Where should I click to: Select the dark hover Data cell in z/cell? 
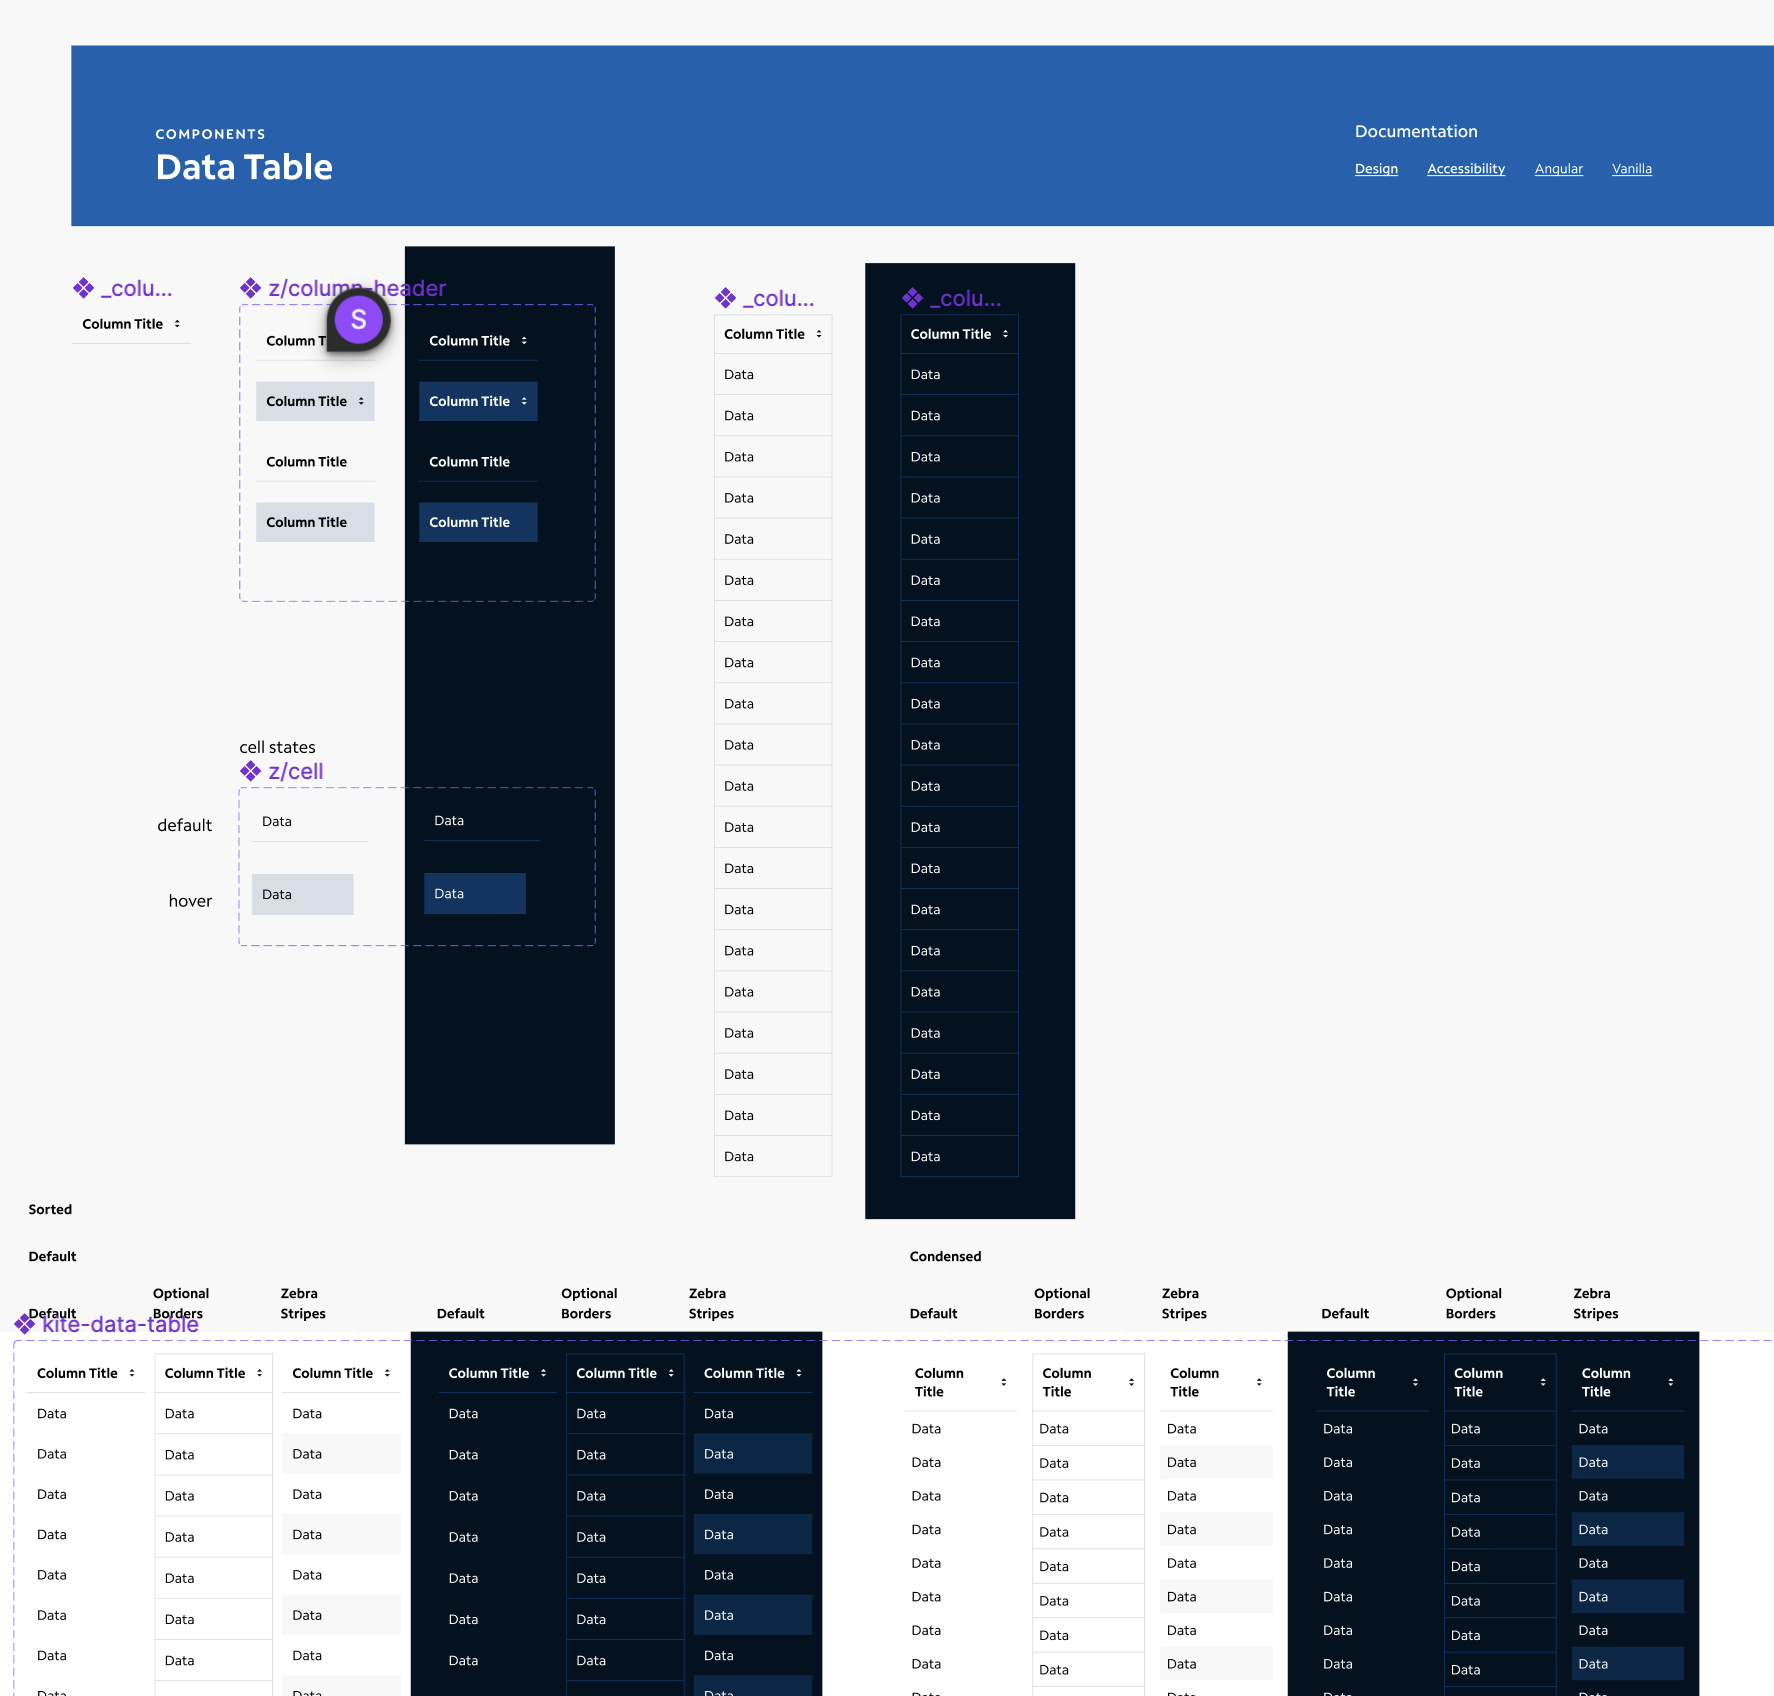475,893
